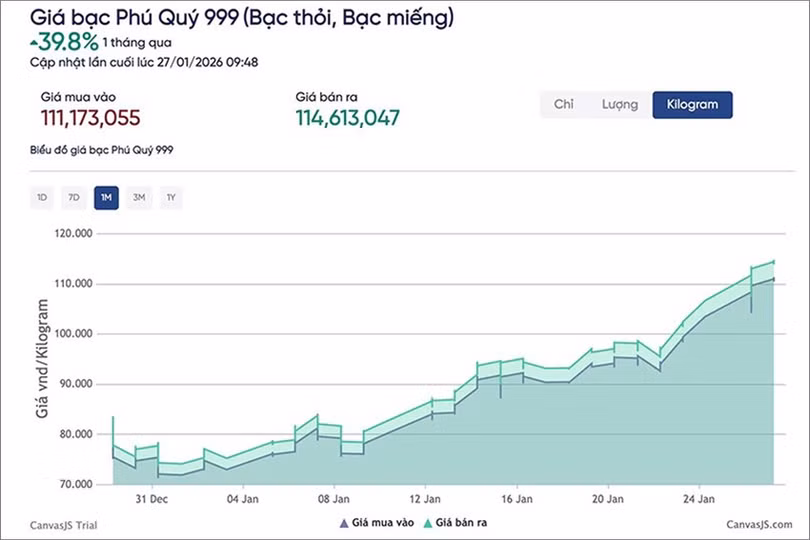Image resolution: width=810 pixels, height=540 pixels.
Task: Switch chart to 7D range
Action: click(74, 198)
